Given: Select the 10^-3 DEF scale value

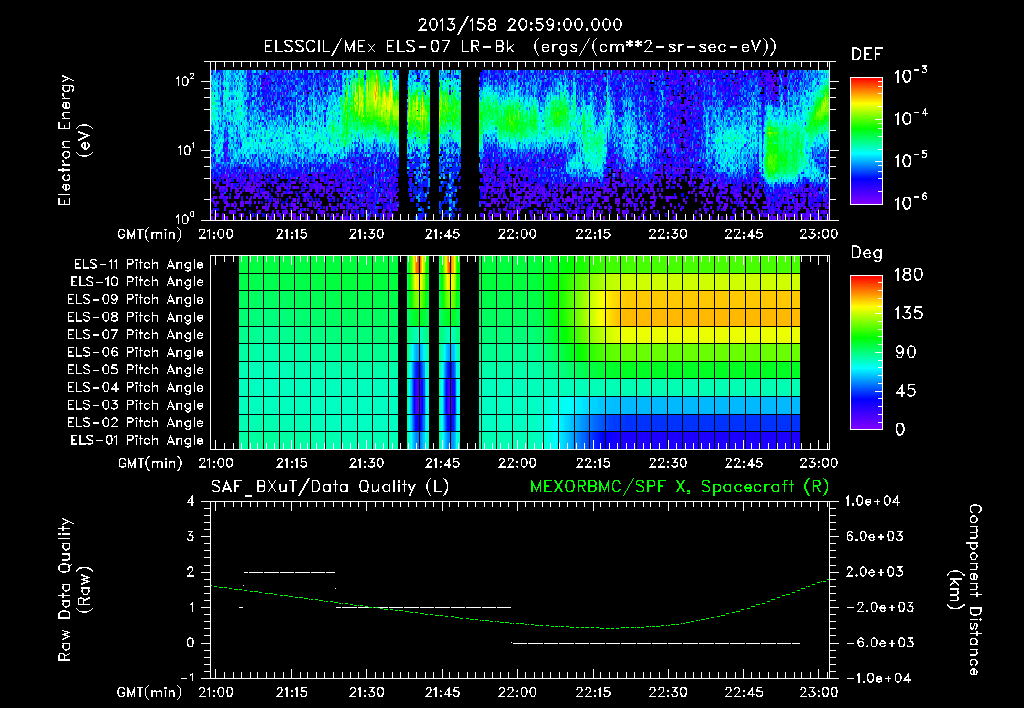Looking at the screenshot, I should 911,76.
